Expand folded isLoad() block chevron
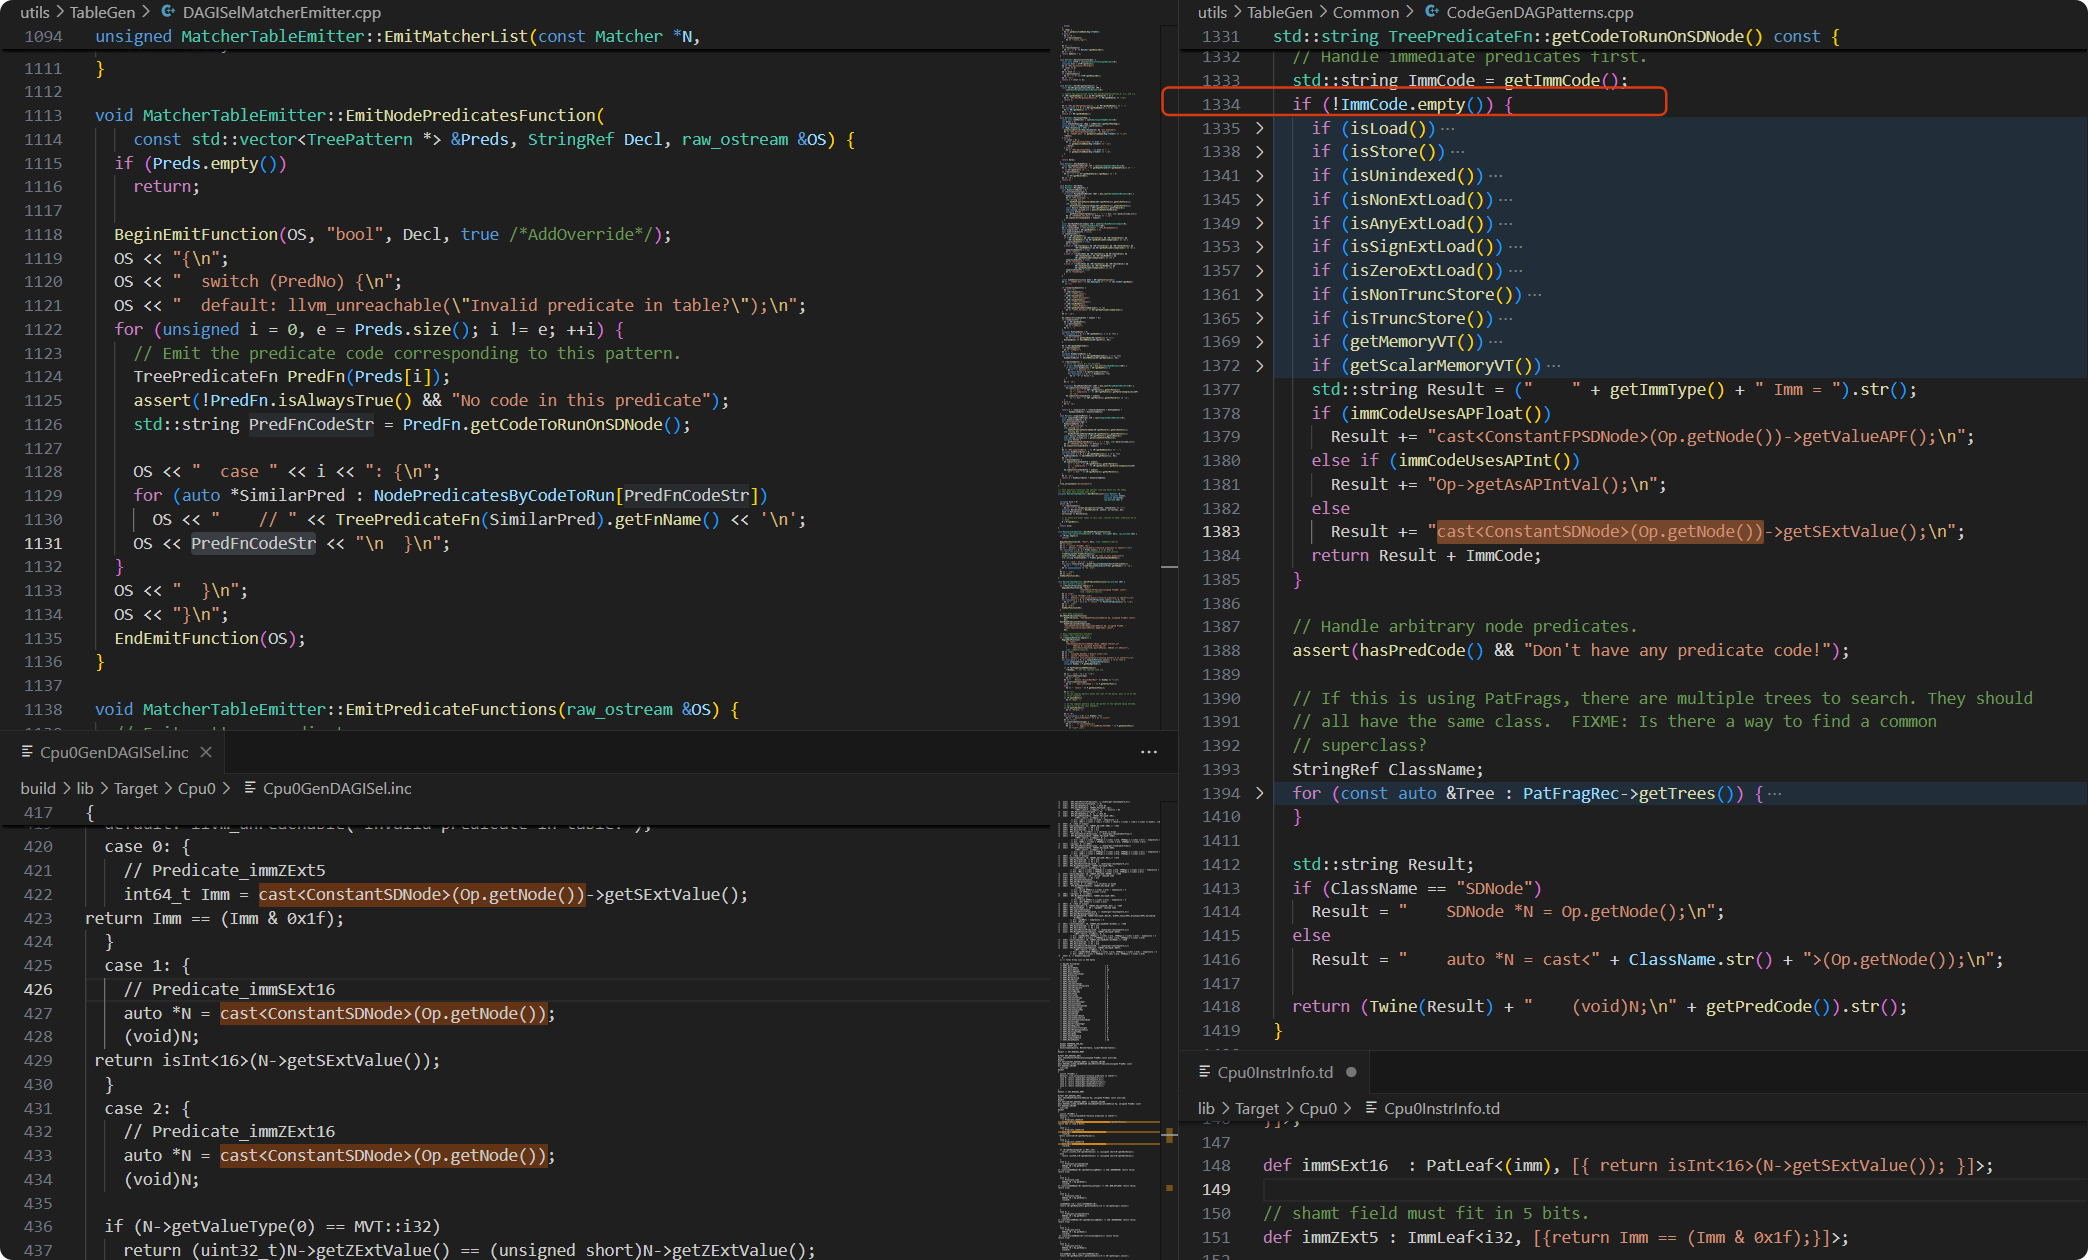This screenshot has width=2088, height=1260. [x=1259, y=128]
